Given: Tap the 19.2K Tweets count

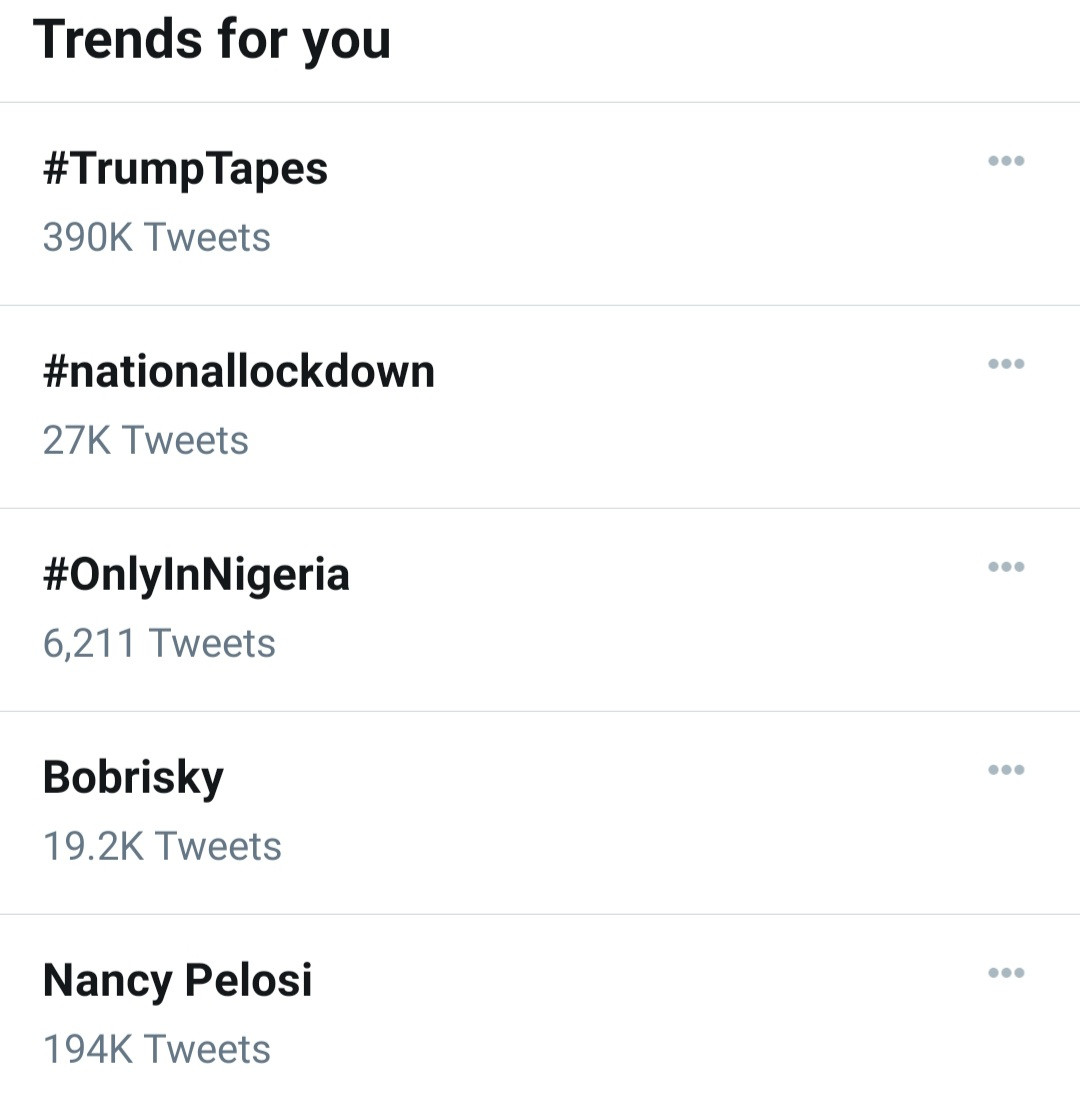Looking at the screenshot, I should (162, 847).
